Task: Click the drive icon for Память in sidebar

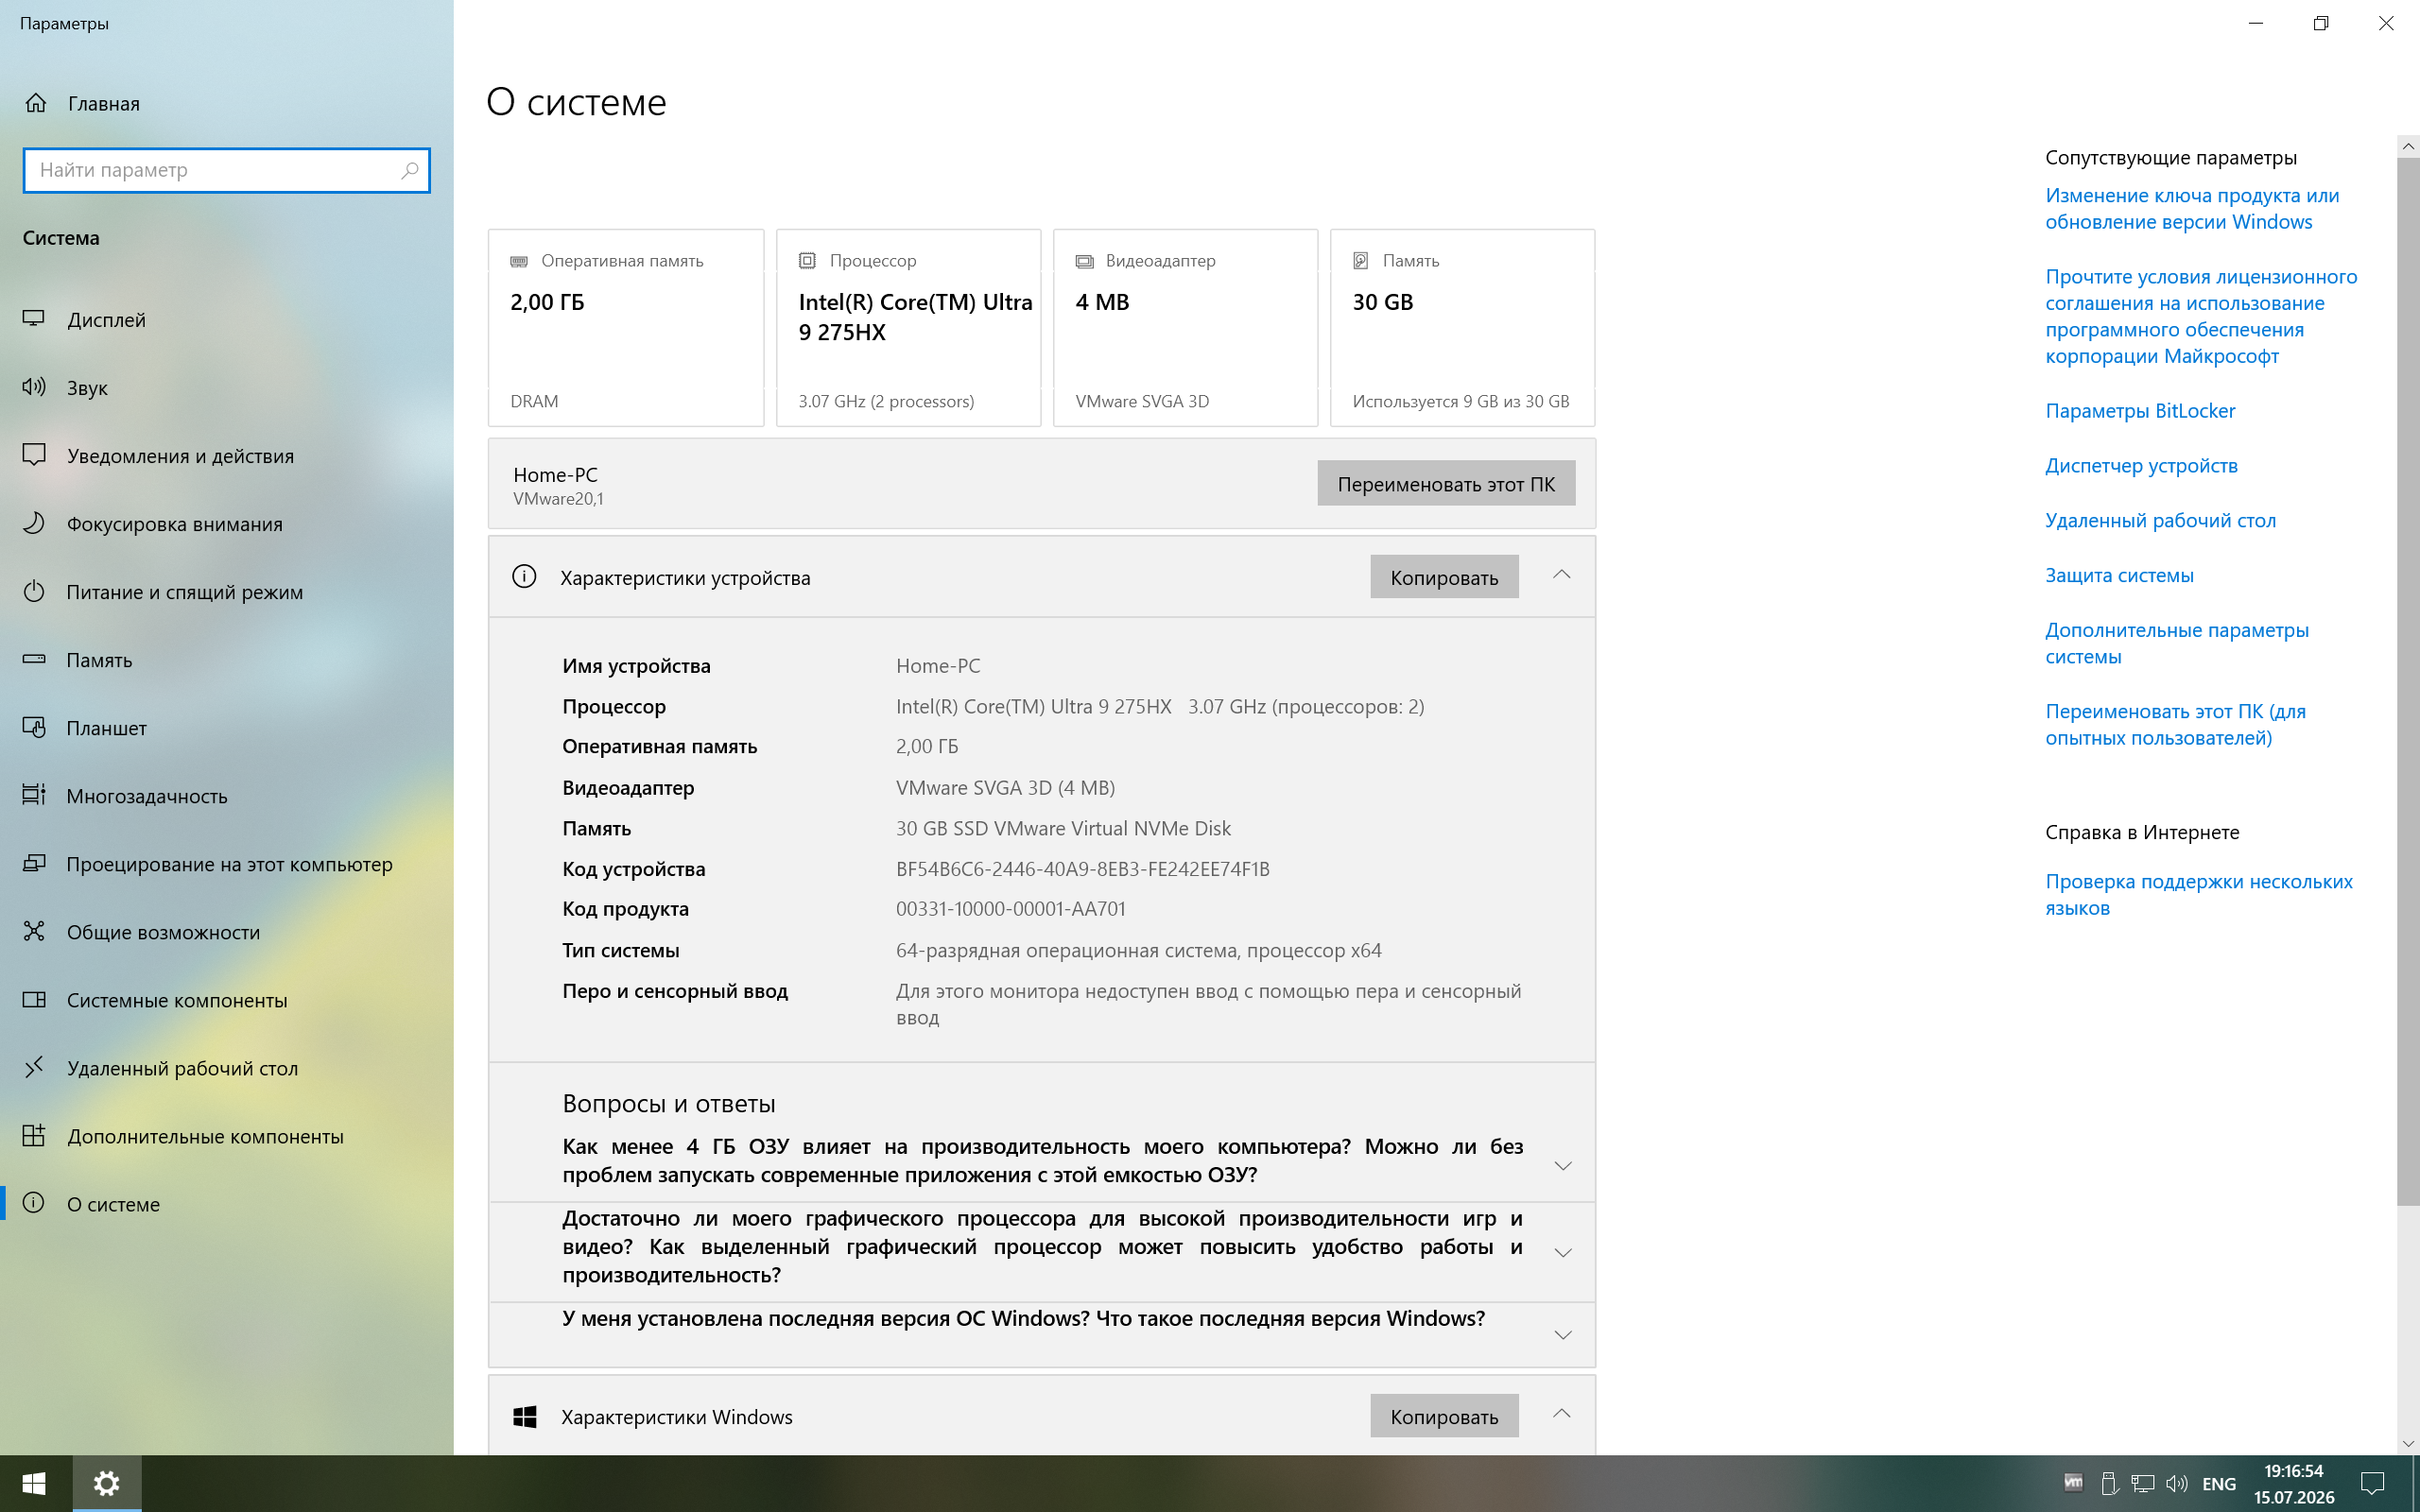Action: point(34,659)
